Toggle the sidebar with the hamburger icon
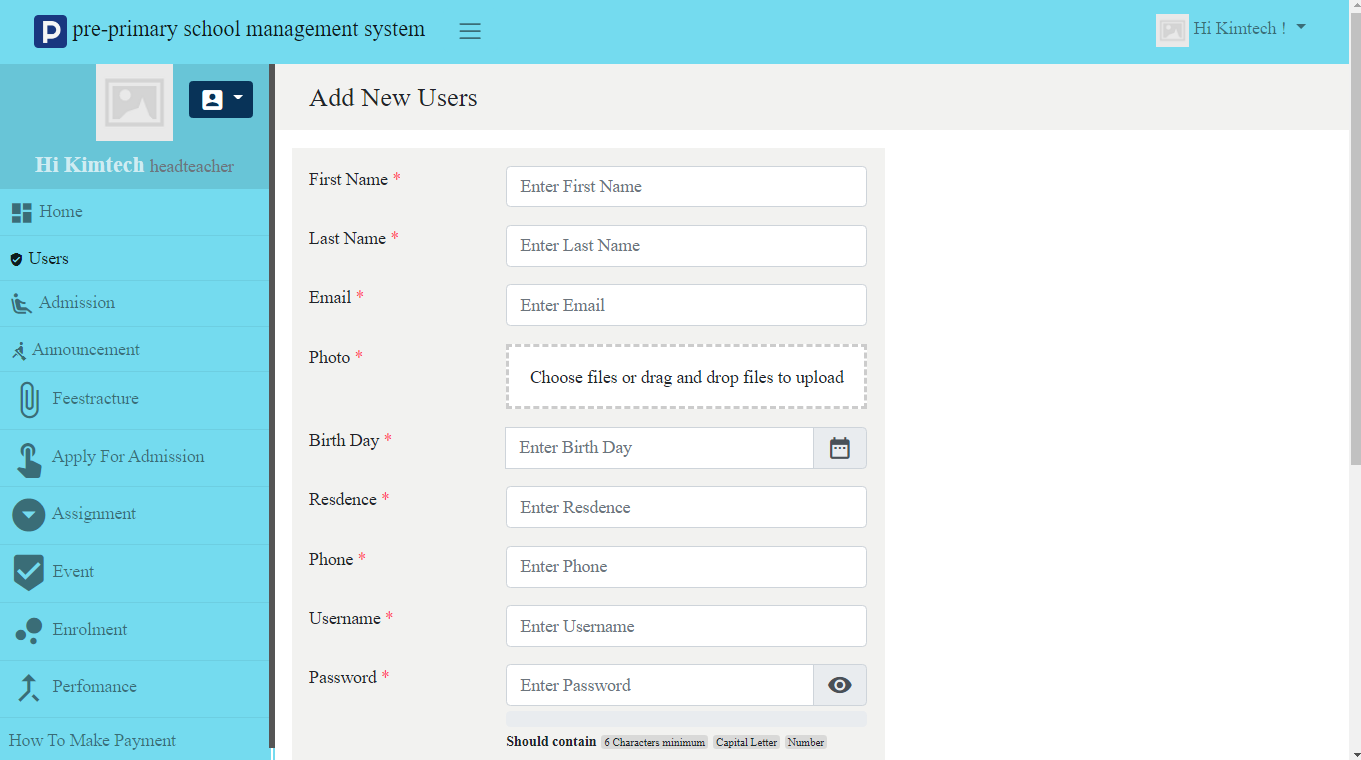The width and height of the screenshot is (1361, 760). click(x=470, y=30)
